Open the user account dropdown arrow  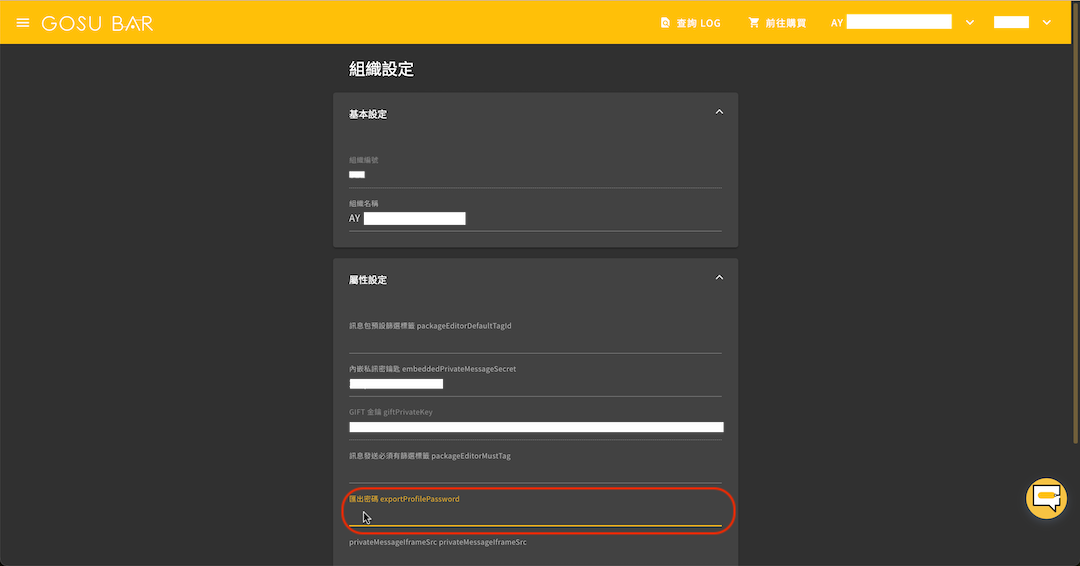click(x=1047, y=23)
